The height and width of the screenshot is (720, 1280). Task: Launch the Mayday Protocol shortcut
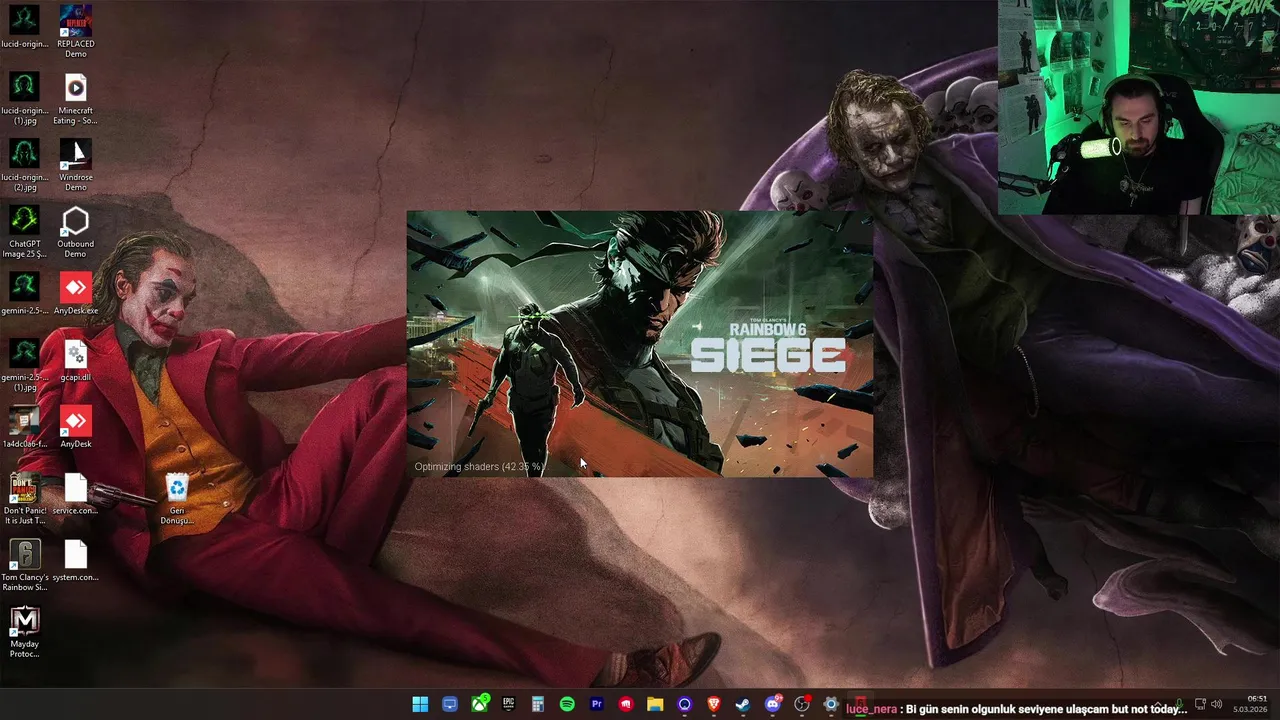click(x=24, y=633)
